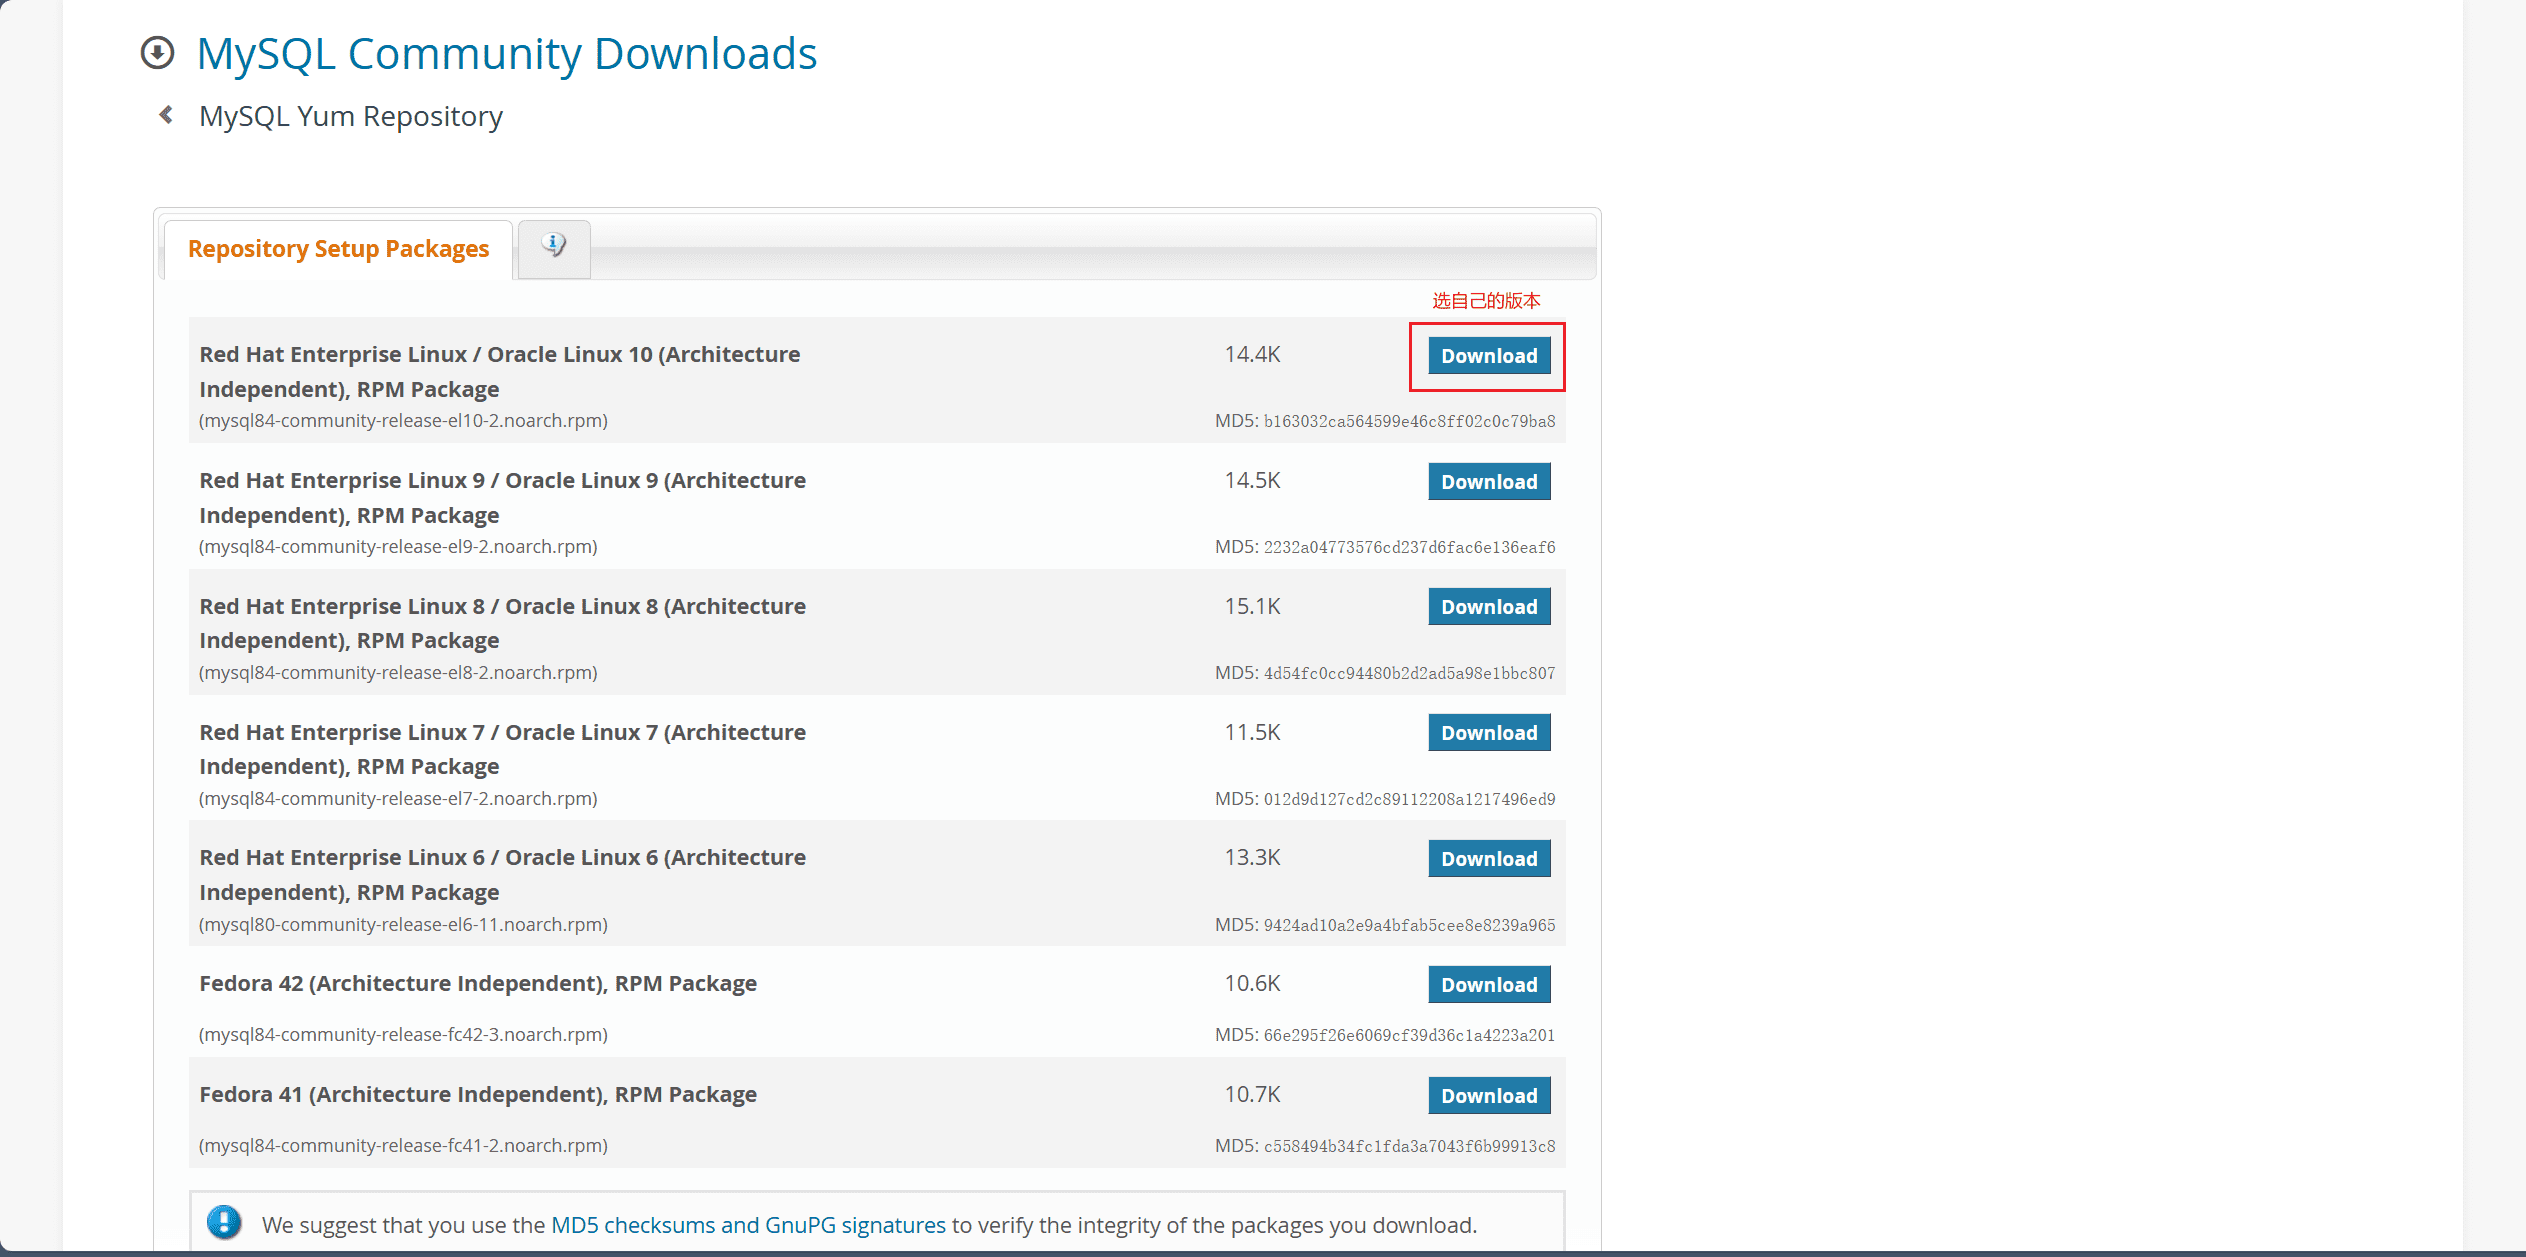Download the RHEL 6 / Oracle Linux 6 package

point(1488,859)
